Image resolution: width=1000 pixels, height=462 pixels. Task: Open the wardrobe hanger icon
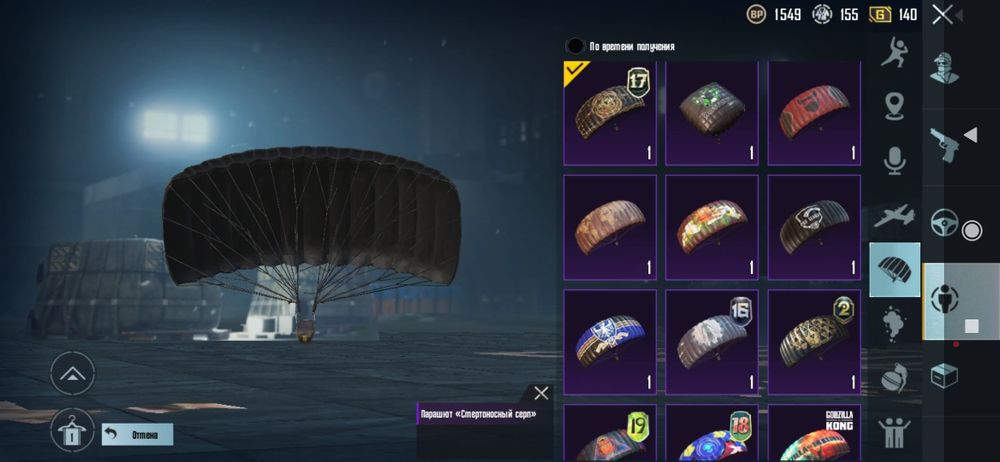pyautogui.click(x=72, y=431)
